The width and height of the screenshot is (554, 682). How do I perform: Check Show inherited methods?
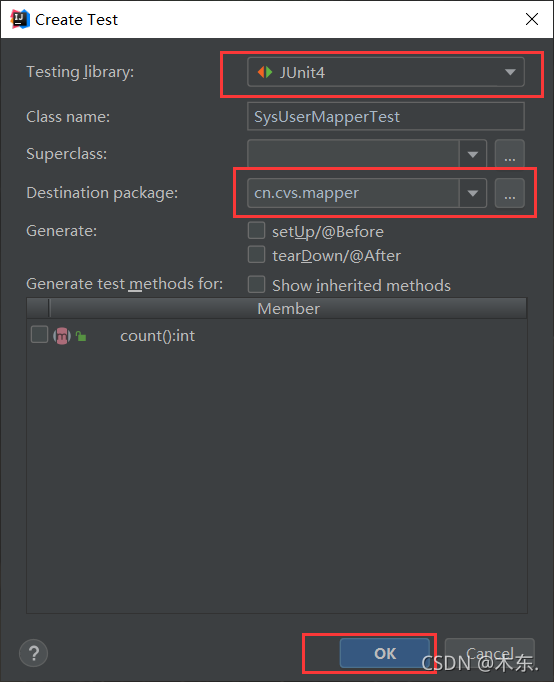256,284
